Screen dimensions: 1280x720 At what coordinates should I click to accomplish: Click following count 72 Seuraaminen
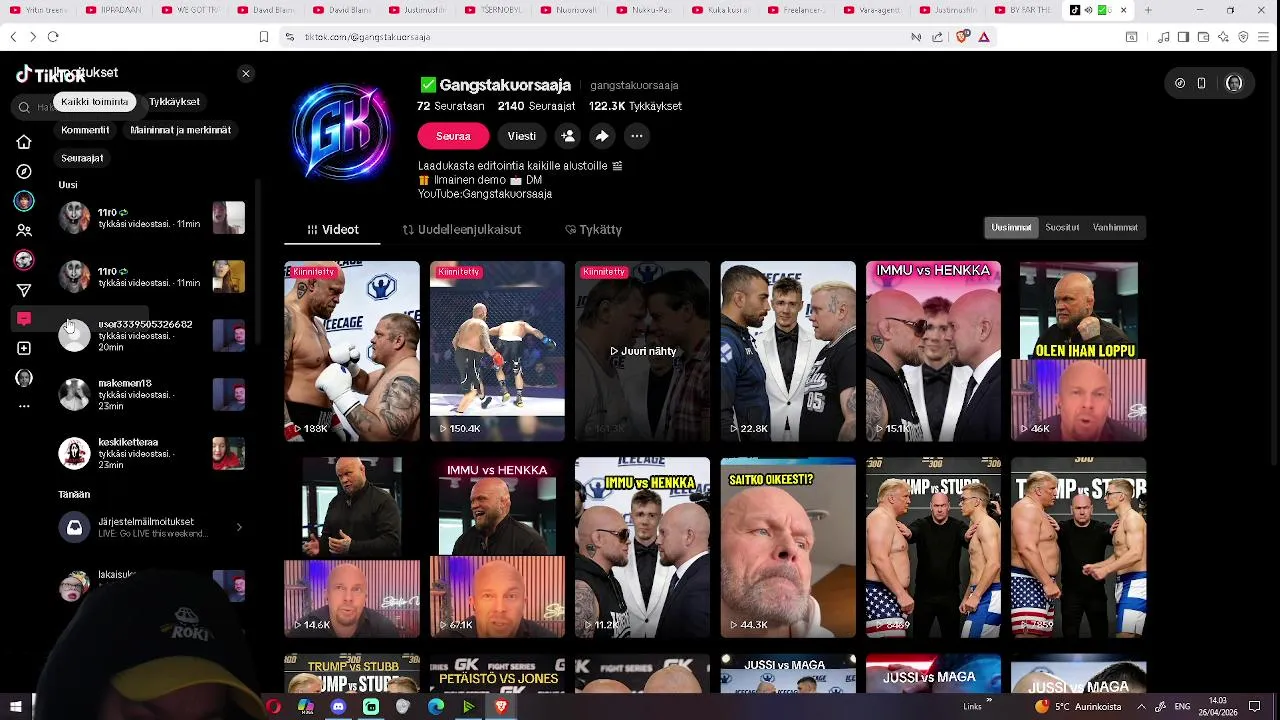tap(450, 106)
